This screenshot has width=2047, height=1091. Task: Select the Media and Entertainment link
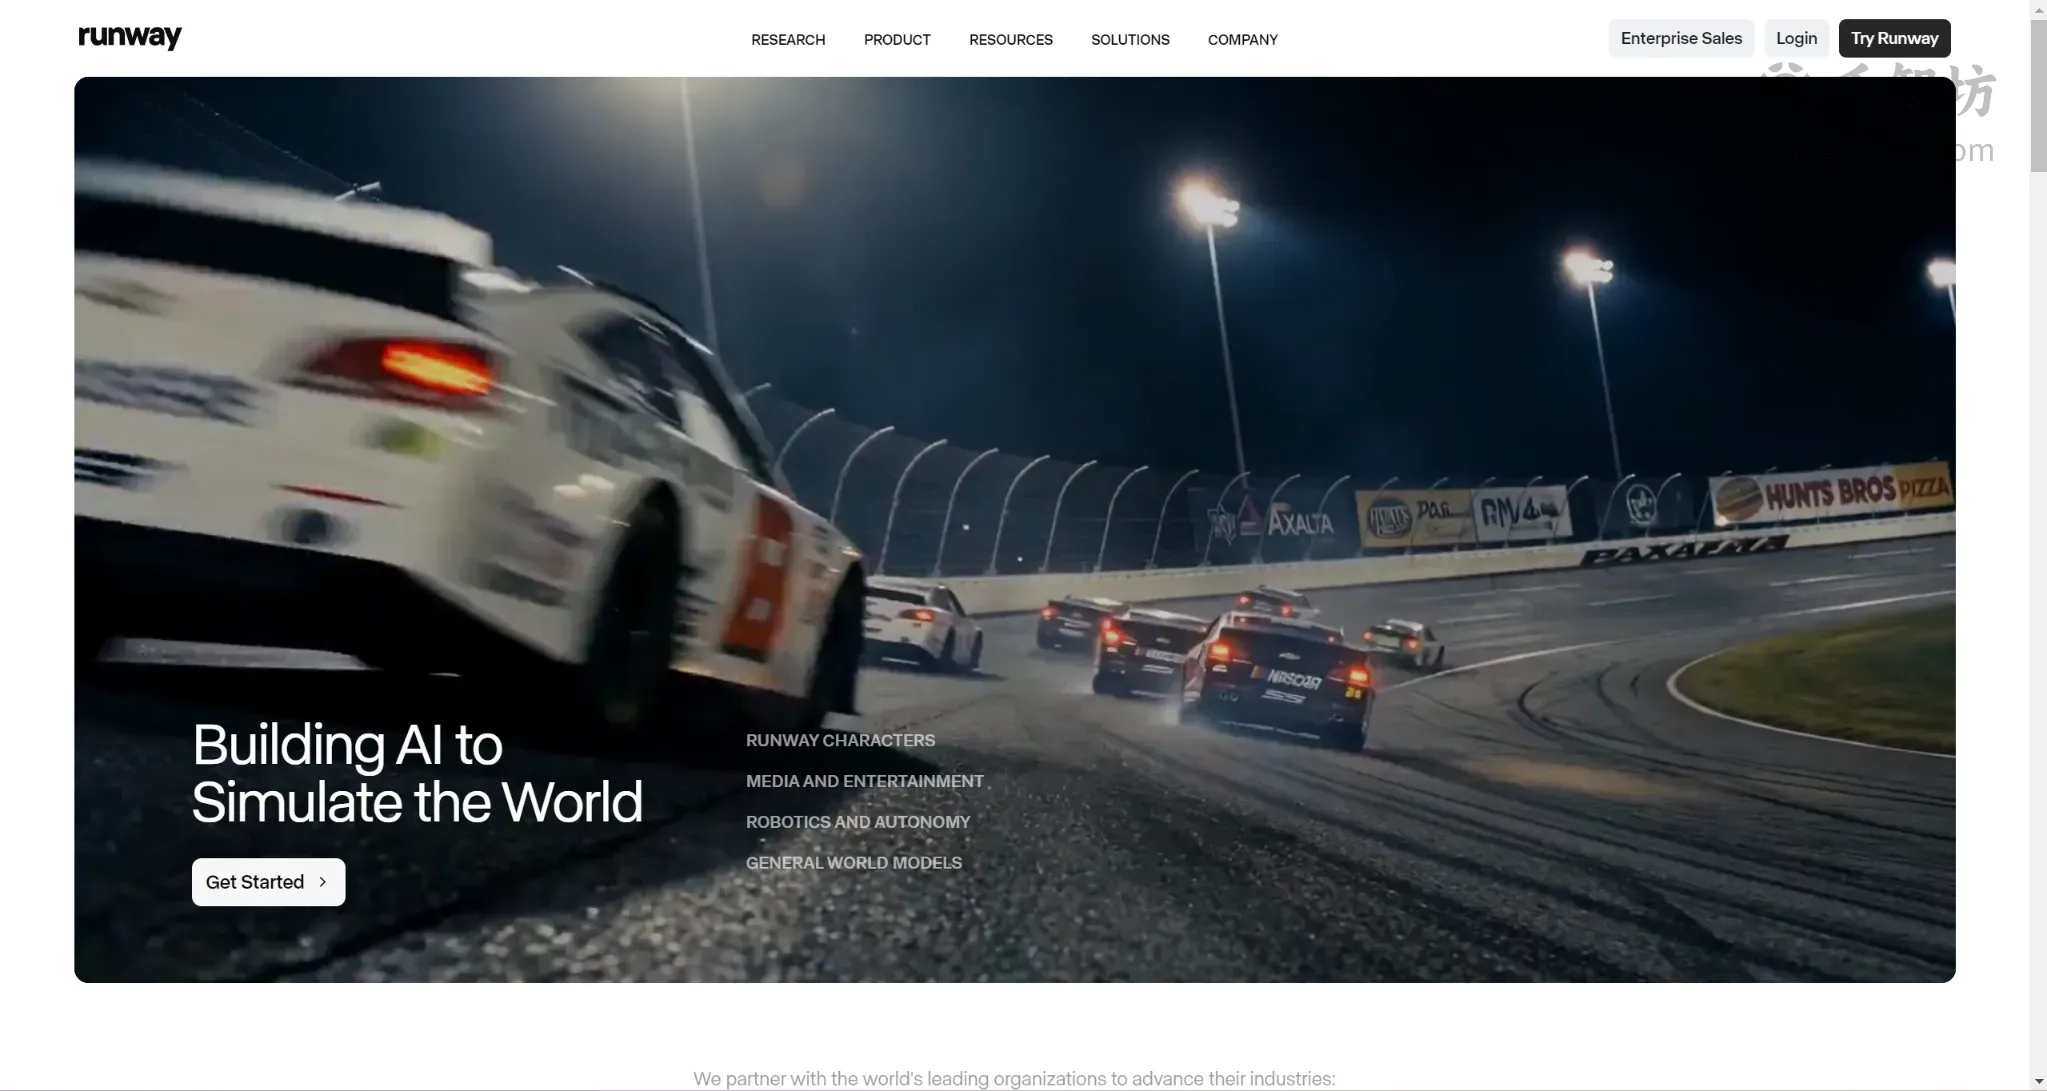(865, 781)
